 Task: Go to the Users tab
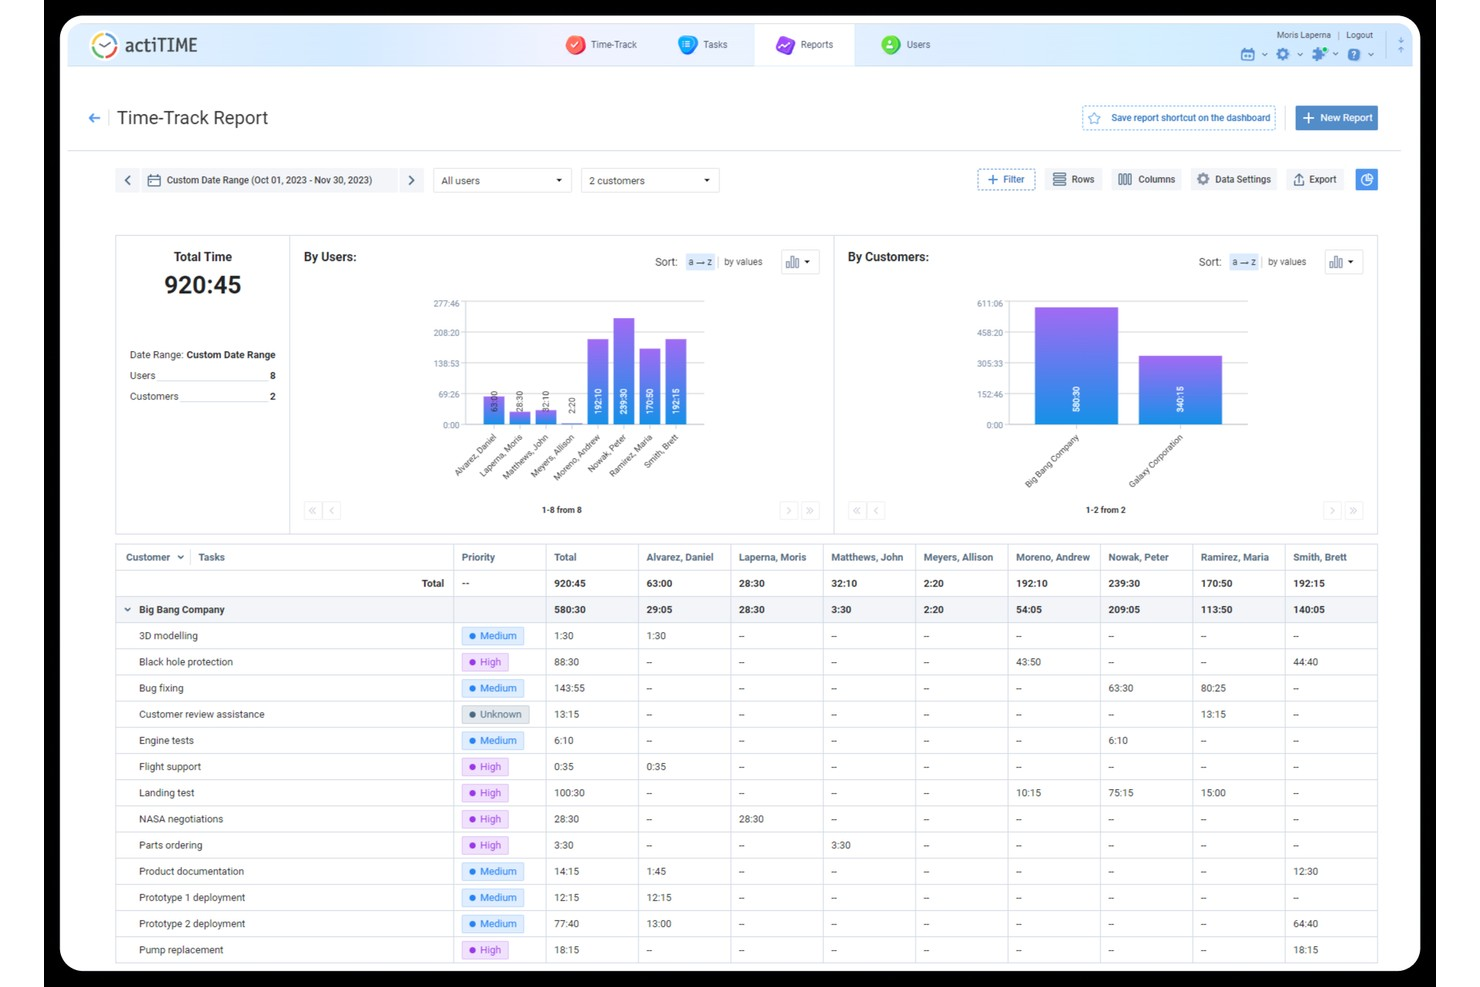click(906, 45)
